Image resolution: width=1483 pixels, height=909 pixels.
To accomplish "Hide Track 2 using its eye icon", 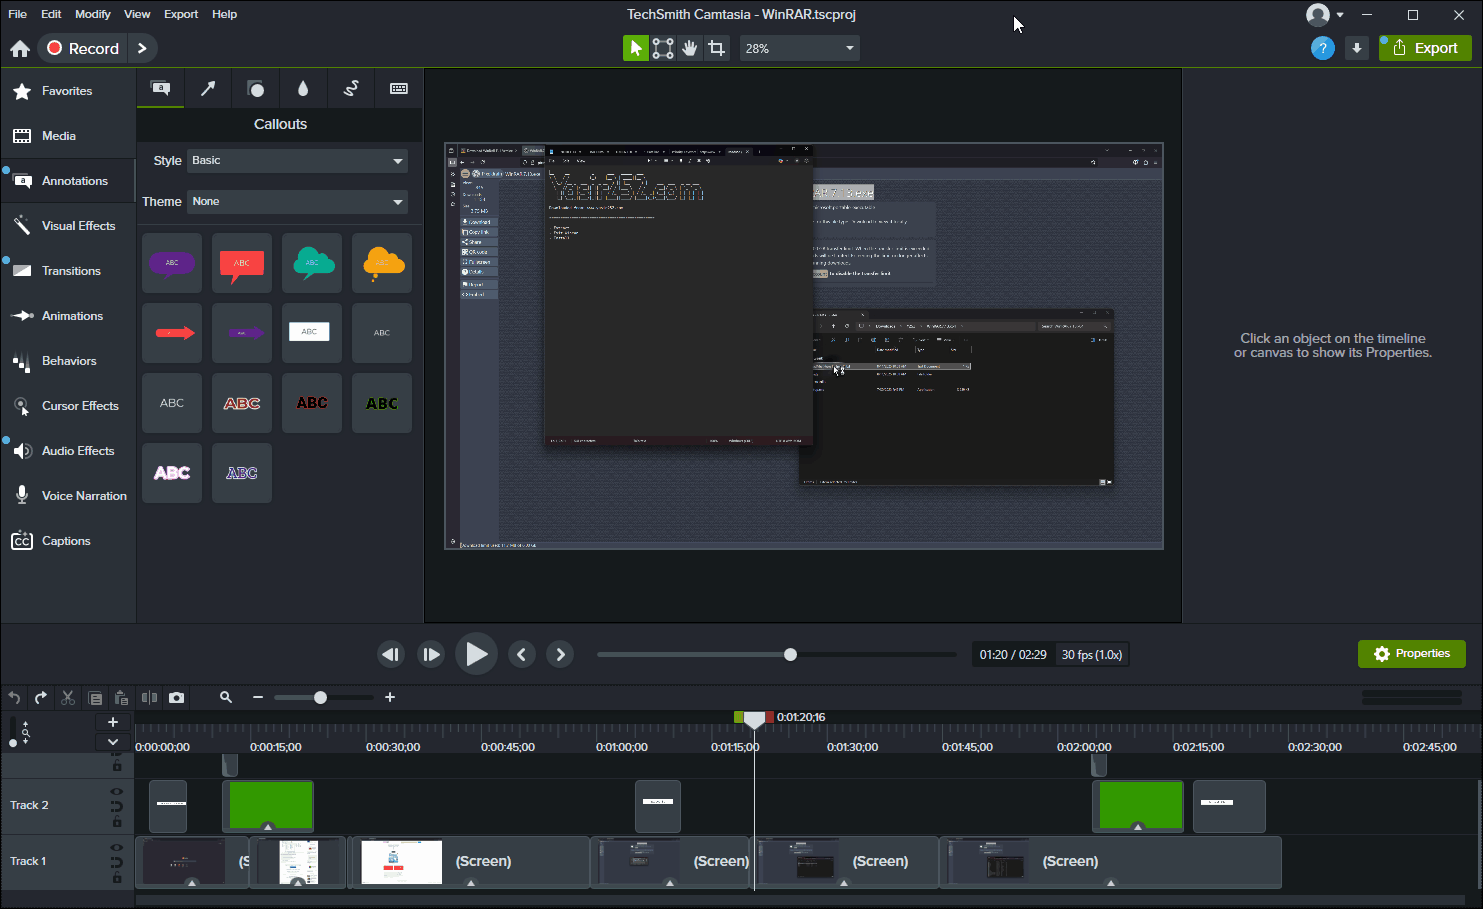I will click(x=117, y=791).
